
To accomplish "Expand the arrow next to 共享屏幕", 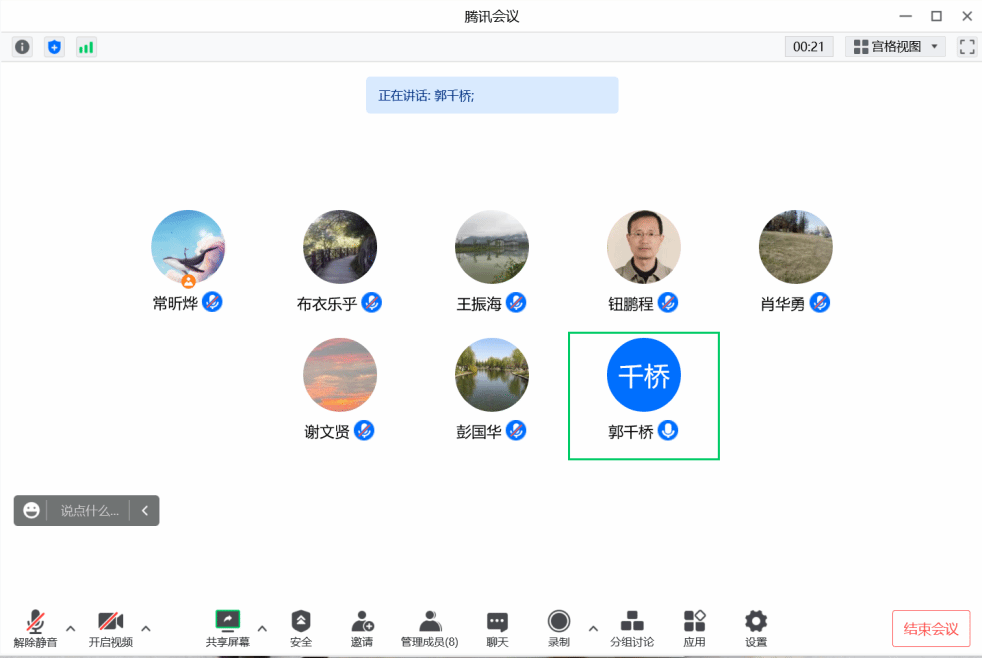I will 262,628.
